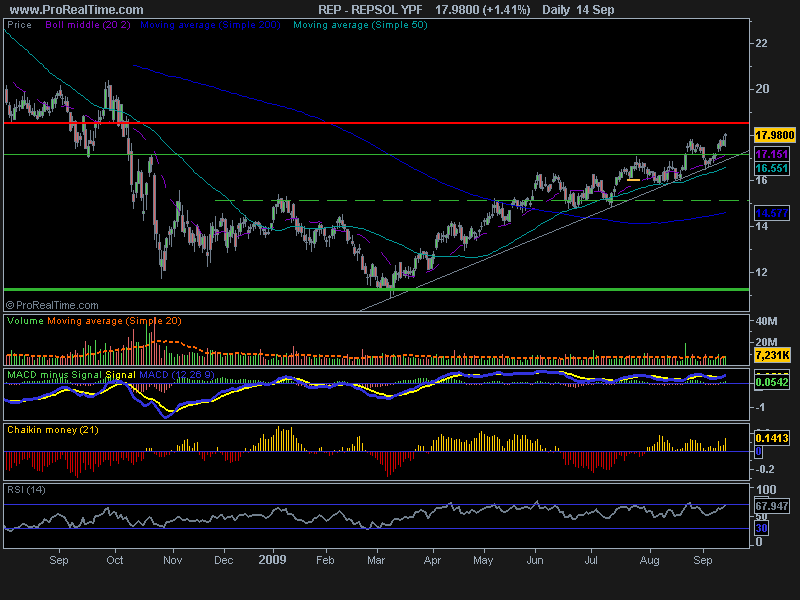Click the 7,231K volume value tag

pos(772,355)
